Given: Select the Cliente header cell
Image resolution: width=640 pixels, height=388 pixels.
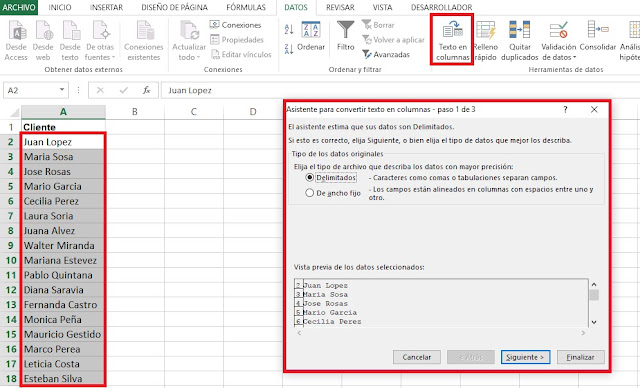Looking at the screenshot, I should (x=63, y=127).
